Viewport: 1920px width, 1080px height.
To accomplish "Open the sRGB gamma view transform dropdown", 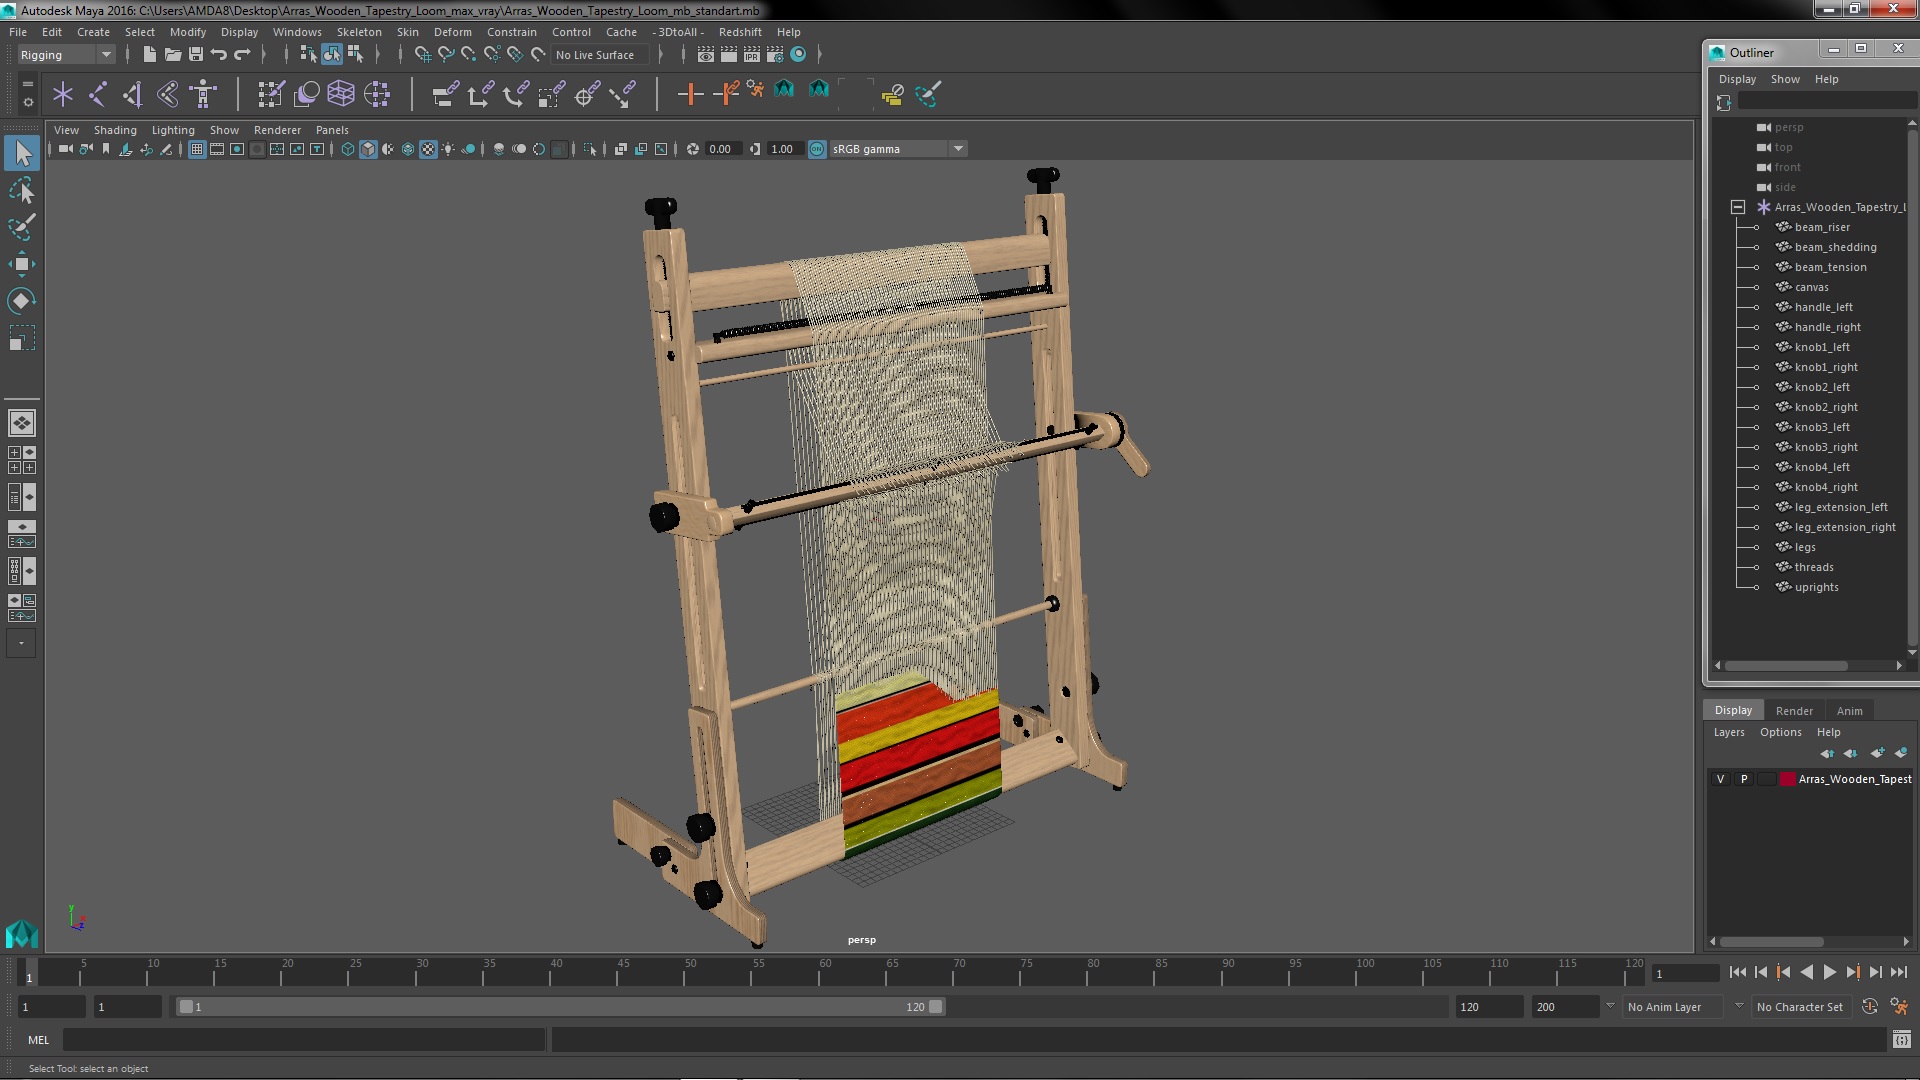I will point(898,149).
